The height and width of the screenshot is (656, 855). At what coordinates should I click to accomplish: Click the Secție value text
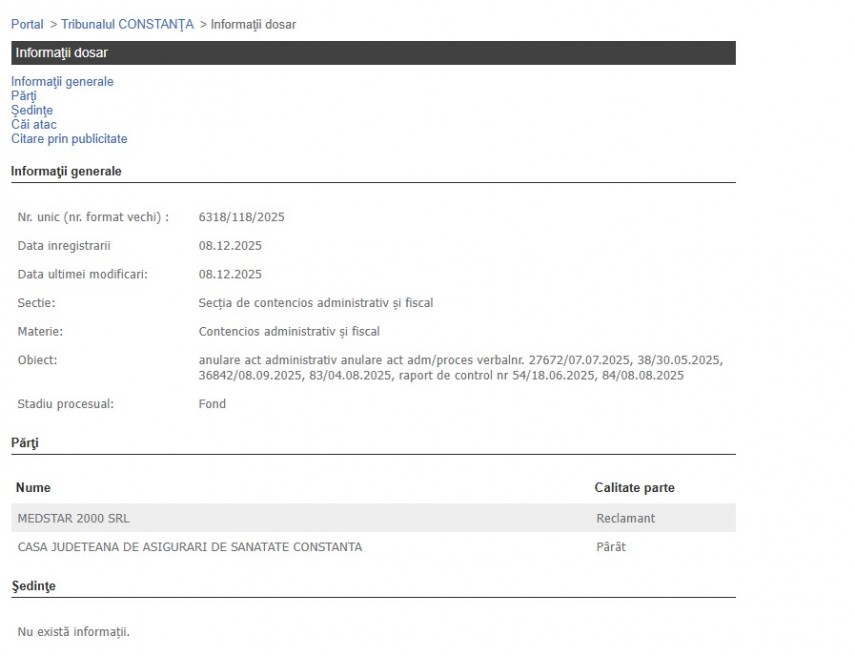315,303
